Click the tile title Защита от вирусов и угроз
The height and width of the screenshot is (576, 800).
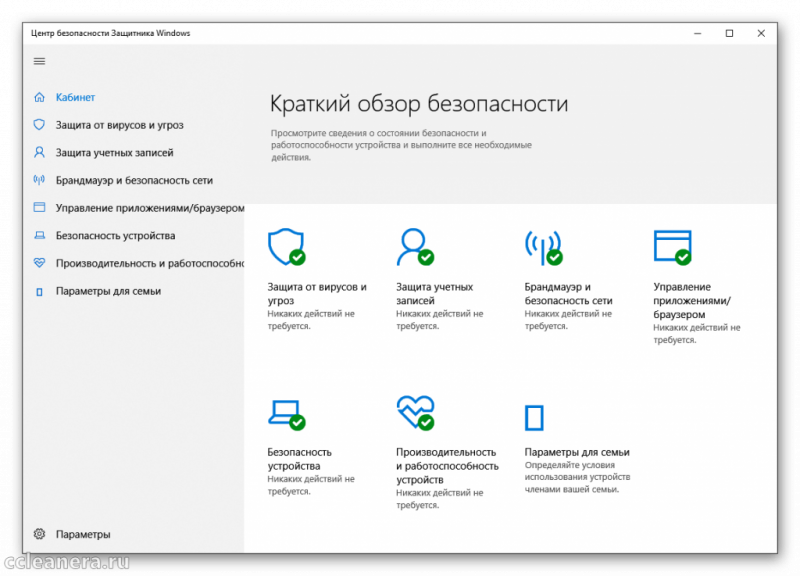317,293
